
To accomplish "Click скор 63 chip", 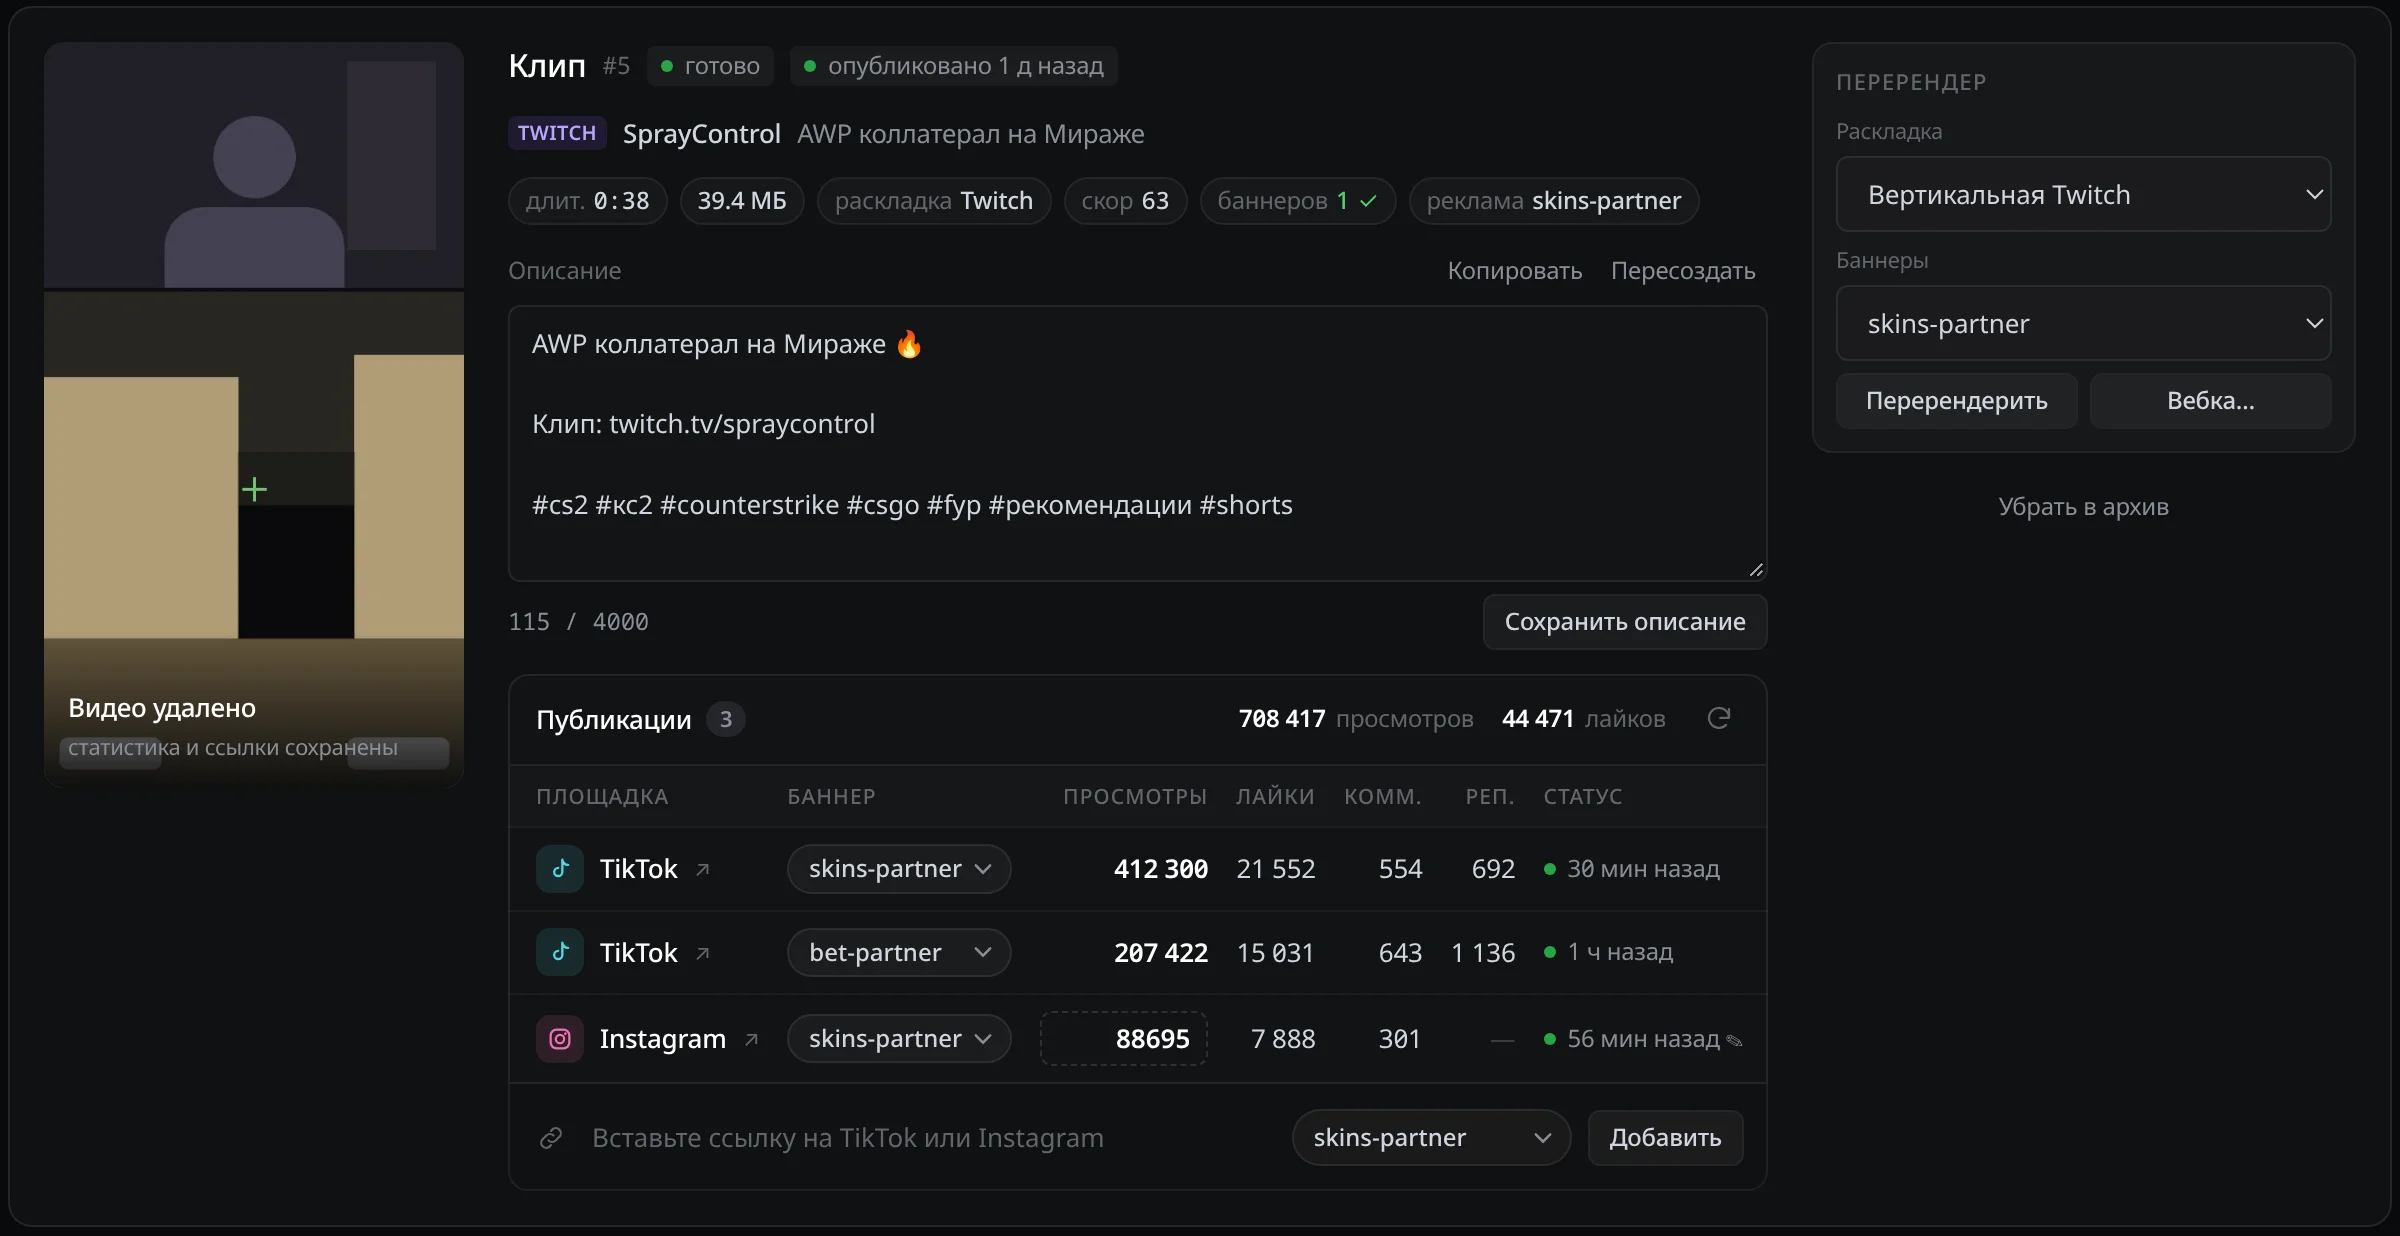I will [1125, 201].
